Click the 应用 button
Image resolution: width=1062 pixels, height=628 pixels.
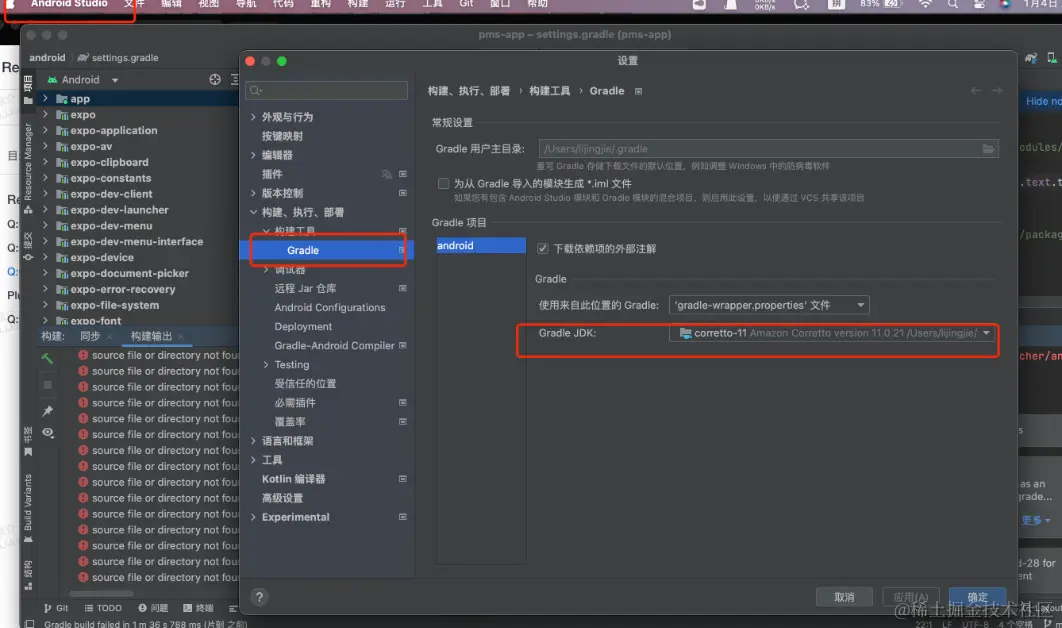coord(911,597)
